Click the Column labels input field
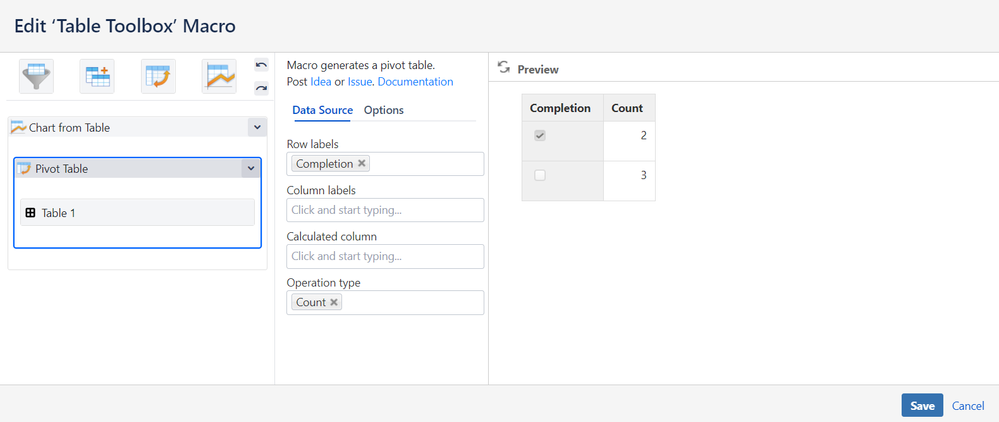This screenshot has height=422, width=999. coord(385,210)
